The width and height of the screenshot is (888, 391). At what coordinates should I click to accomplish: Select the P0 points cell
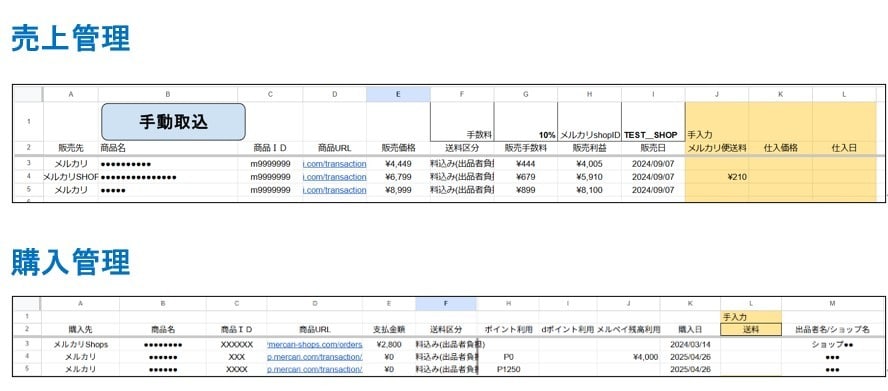click(x=509, y=357)
